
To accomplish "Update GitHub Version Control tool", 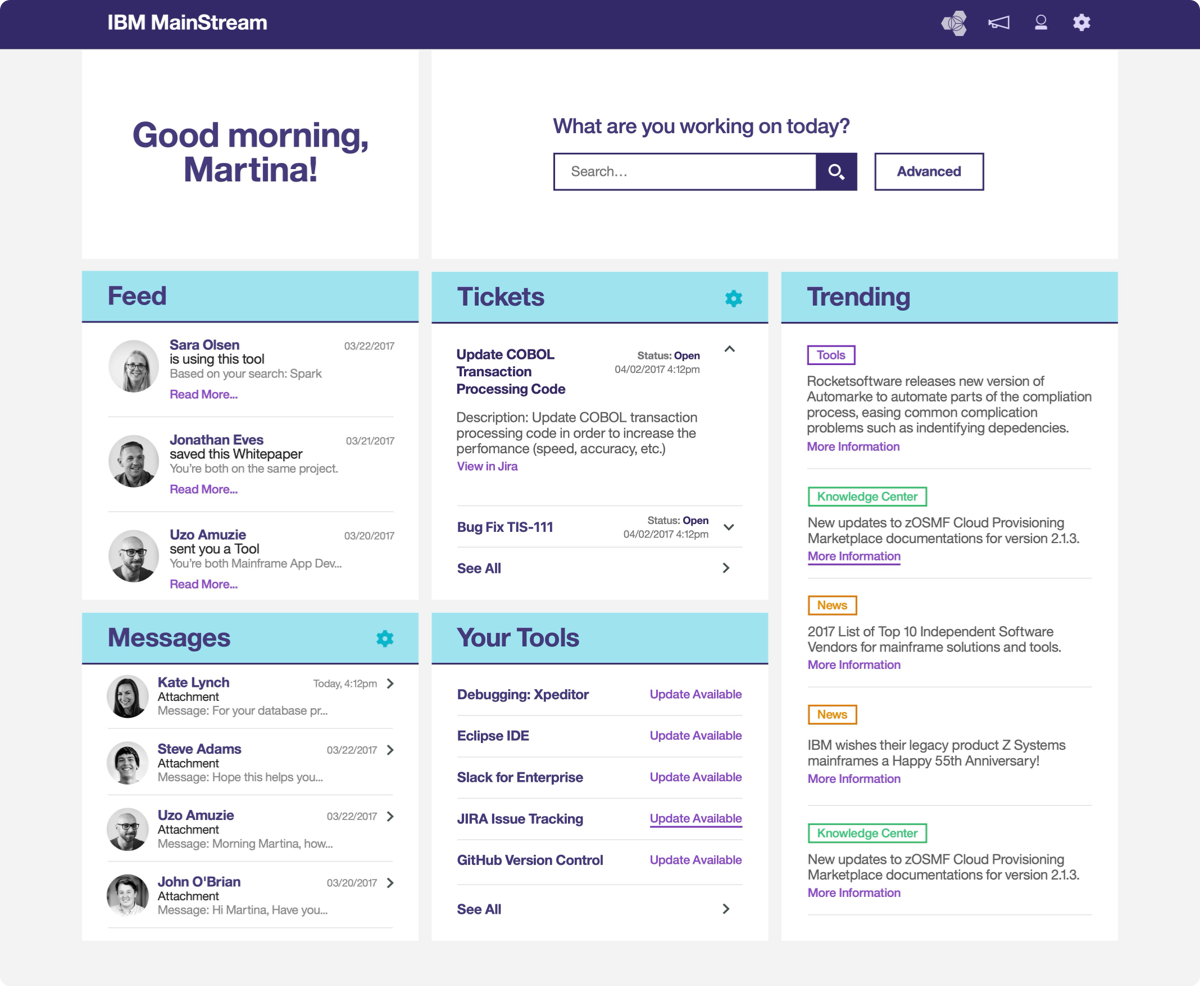I will (696, 860).
